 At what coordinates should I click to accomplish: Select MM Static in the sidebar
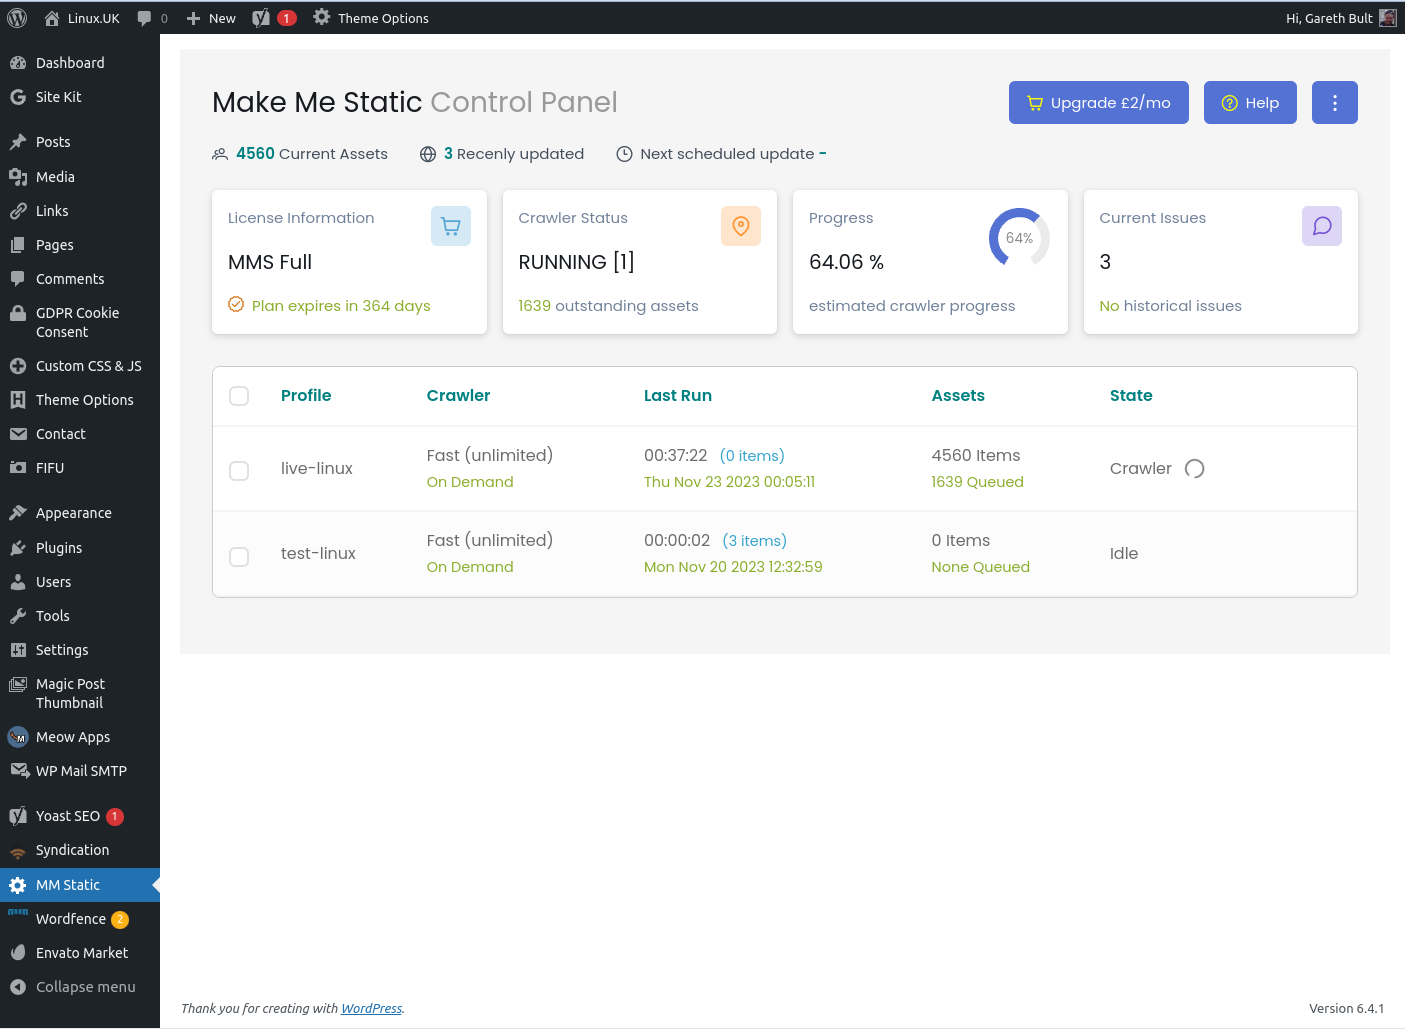(80, 885)
